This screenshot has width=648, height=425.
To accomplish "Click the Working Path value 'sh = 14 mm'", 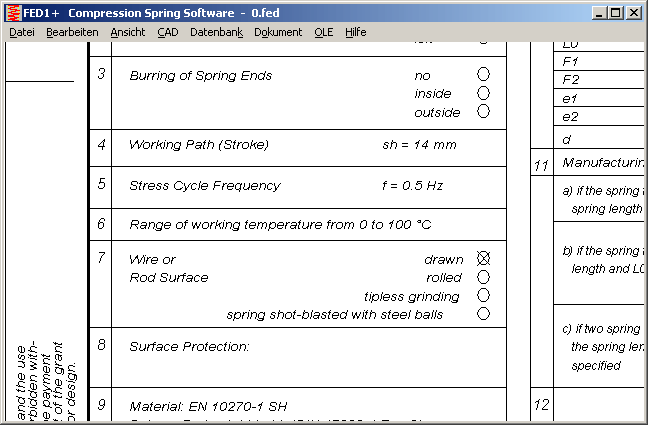I will 419,145.
